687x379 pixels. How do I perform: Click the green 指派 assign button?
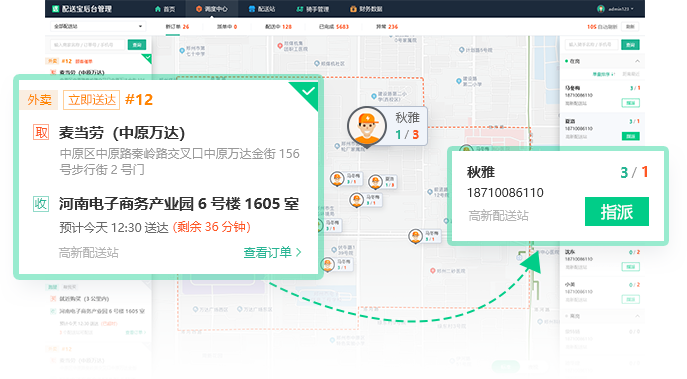617,212
